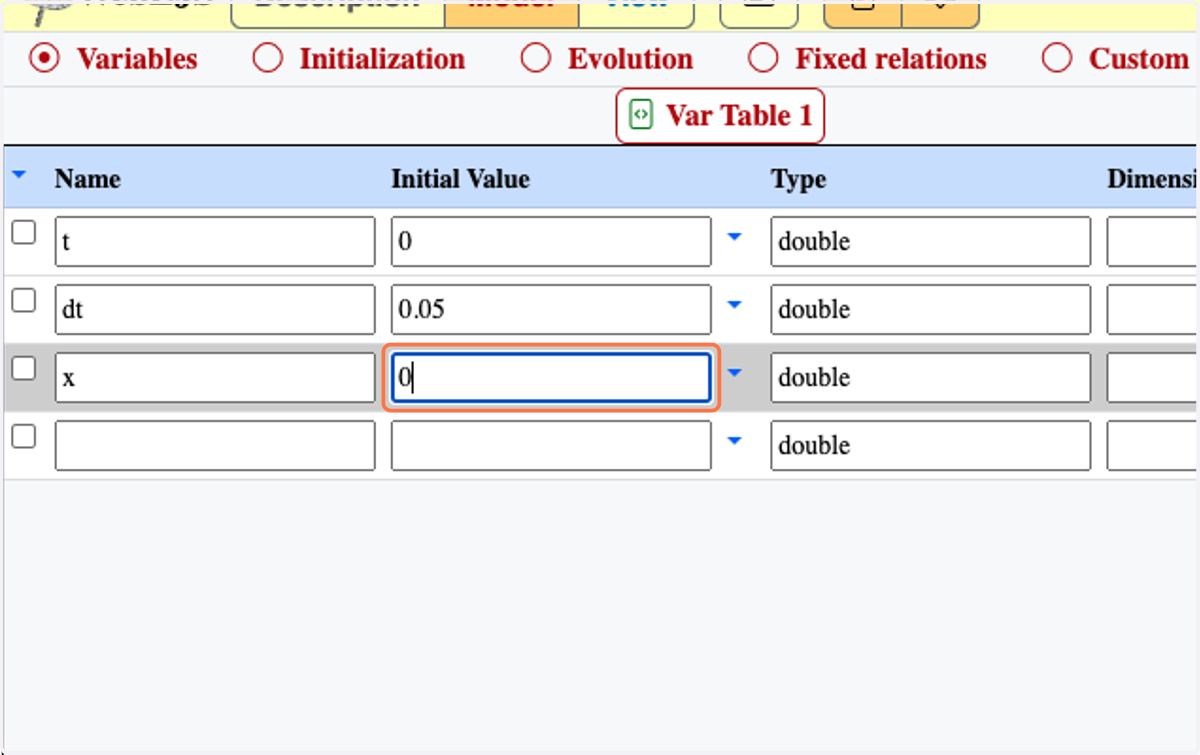The width and height of the screenshot is (1200, 755).
Task: Click the Initial Value field of variable t
Action: tap(551, 242)
